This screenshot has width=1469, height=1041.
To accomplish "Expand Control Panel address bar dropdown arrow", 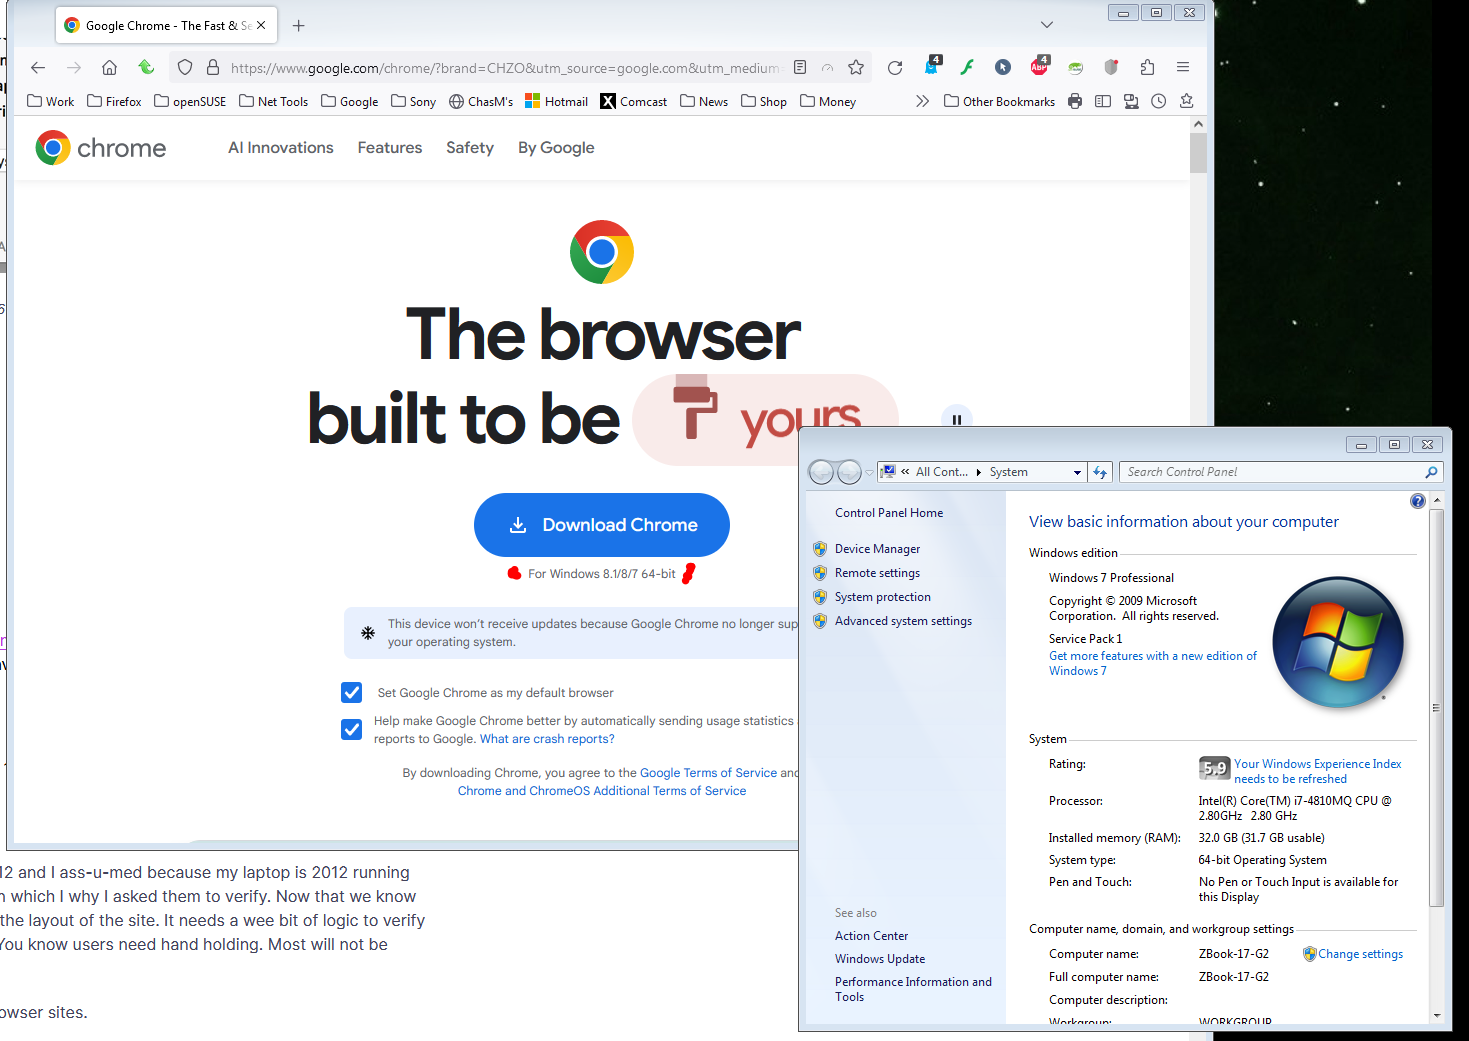I will (1077, 472).
